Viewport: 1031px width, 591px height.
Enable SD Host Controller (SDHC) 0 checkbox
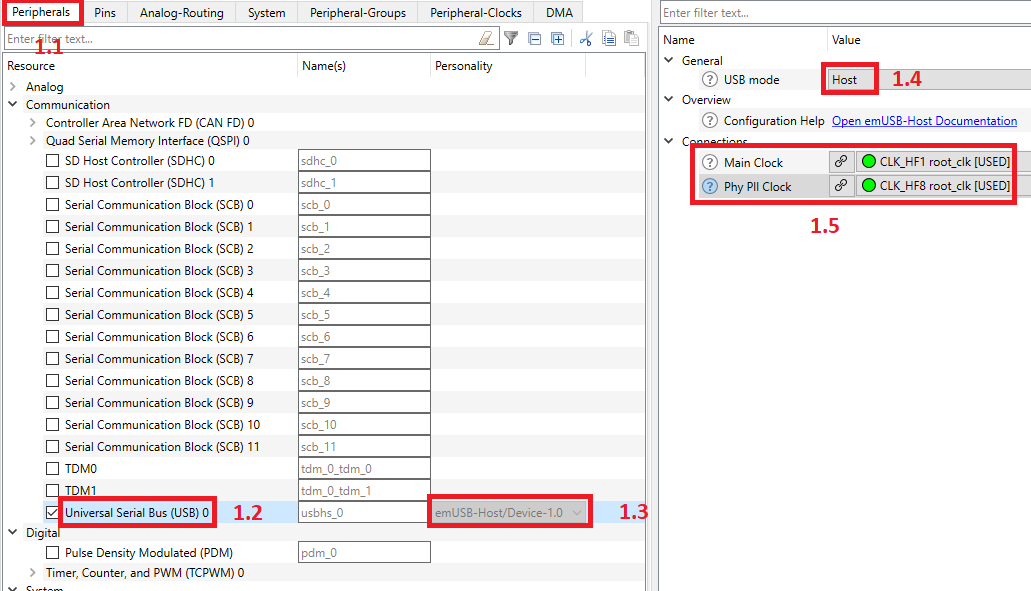click(x=53, y=161)
